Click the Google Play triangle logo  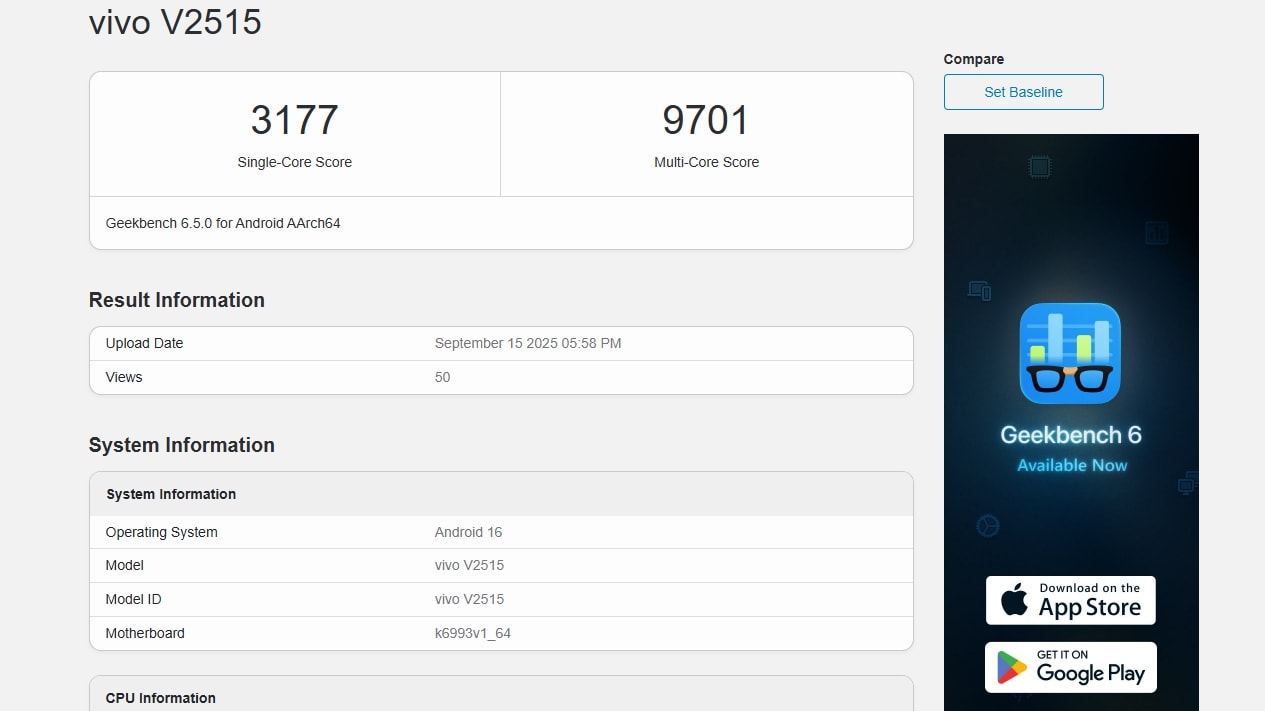pos(1012,668)
